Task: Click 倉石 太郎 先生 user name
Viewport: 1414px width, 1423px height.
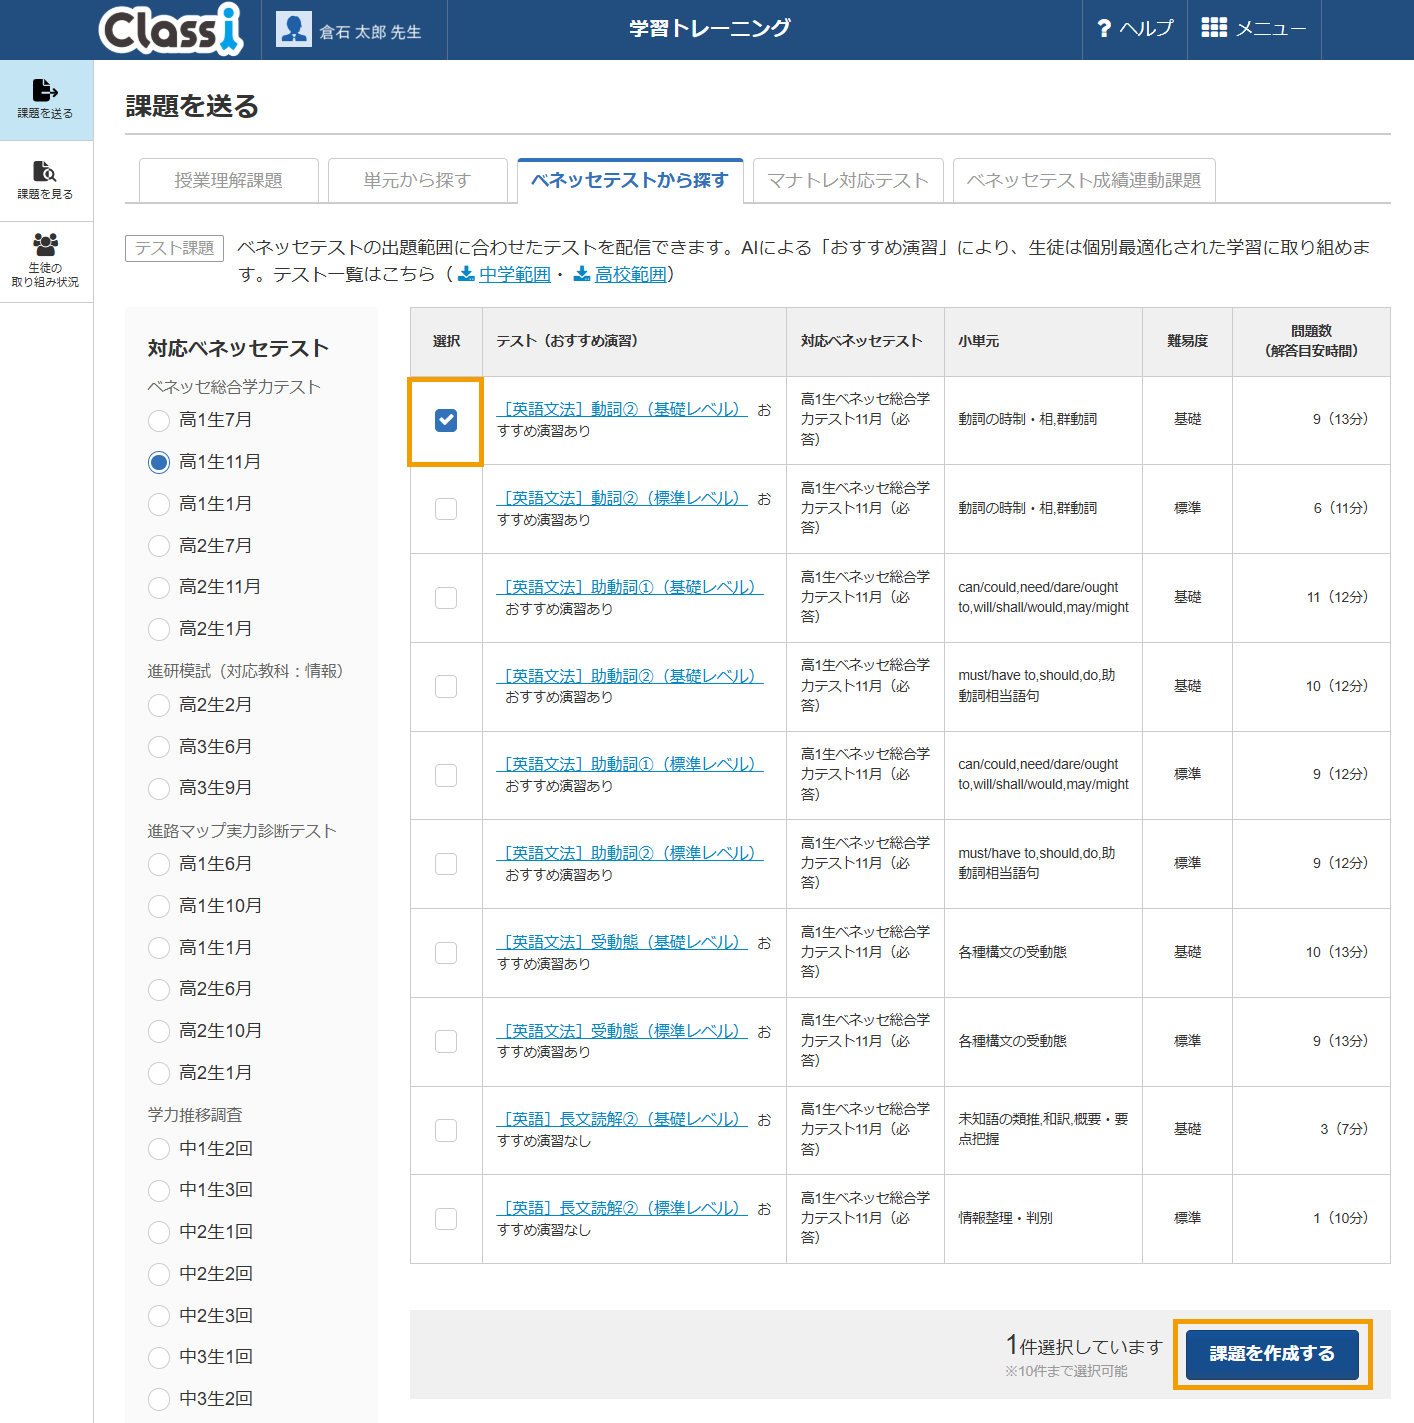Action: coord(370,32)
